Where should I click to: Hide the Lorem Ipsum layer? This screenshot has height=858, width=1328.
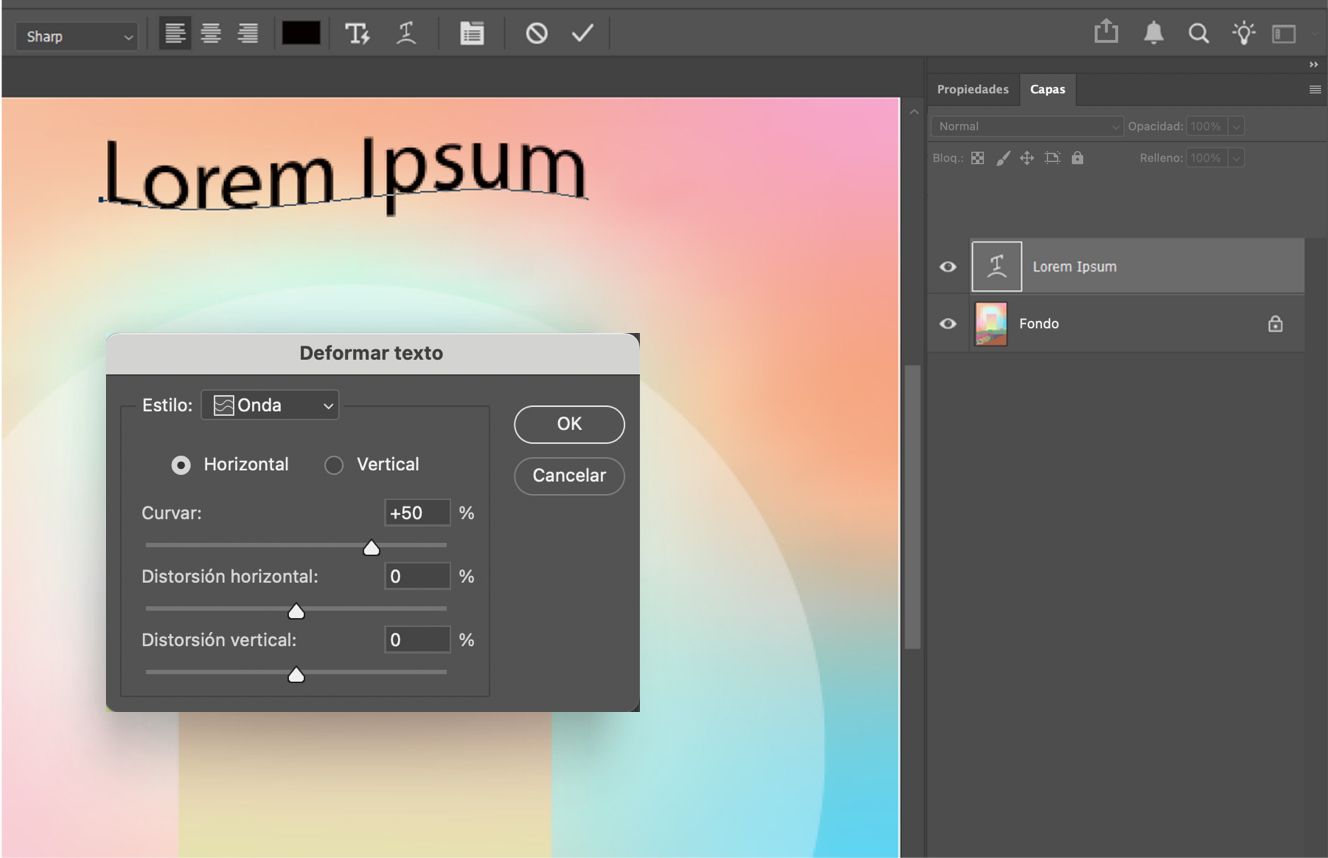[x=947, y=266]
